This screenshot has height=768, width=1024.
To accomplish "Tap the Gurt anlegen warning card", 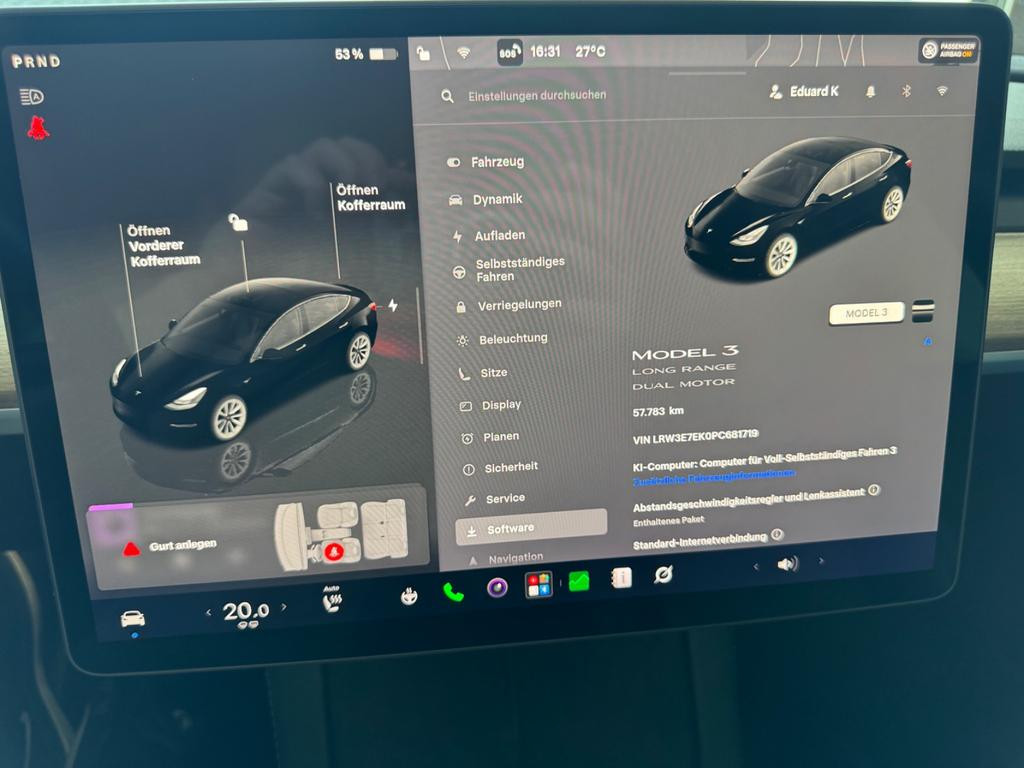I will pyautogui.click(x=257, y=537).
